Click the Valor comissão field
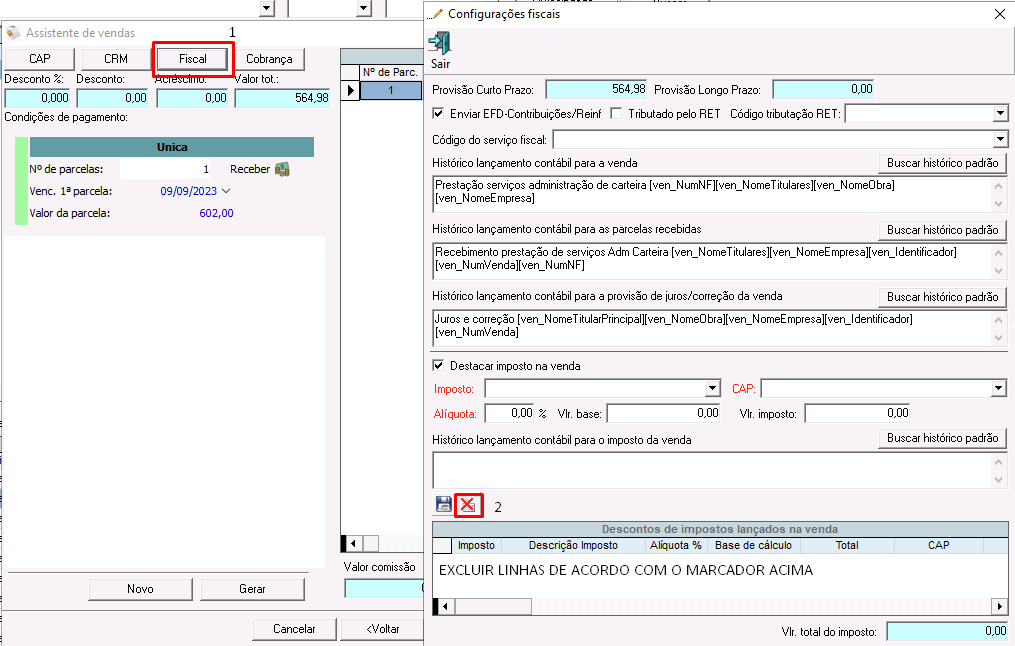This screenshot has height=646, width=1015. (384, 588)
